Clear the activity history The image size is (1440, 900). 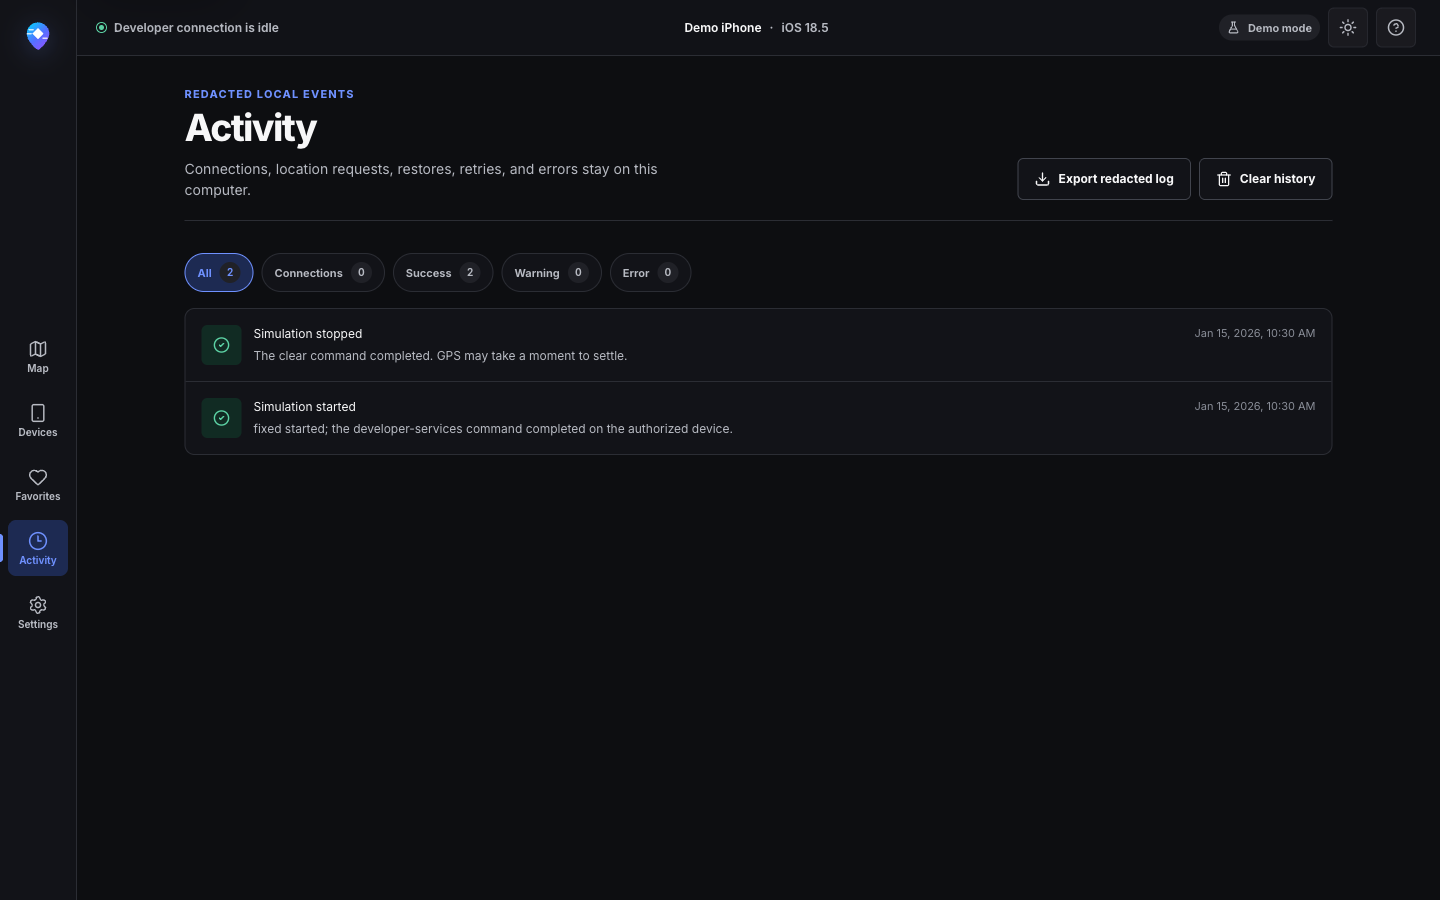click(x=1265, y=179)
